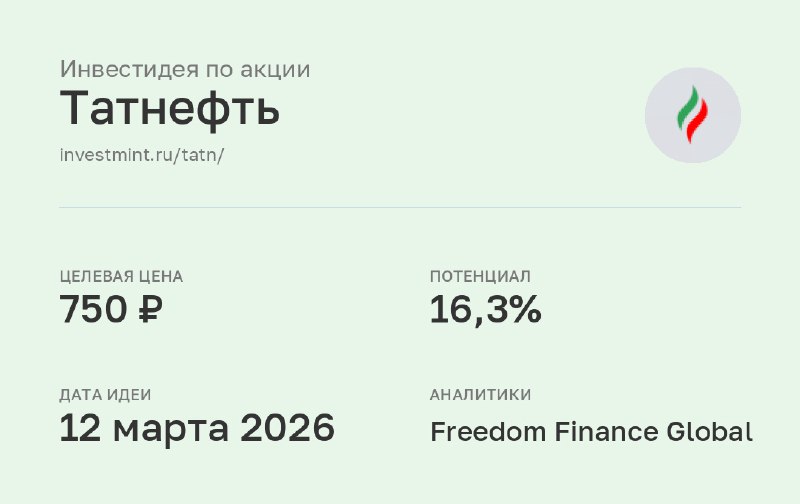
Task: Select the 16,3% potential value
Action: tap(486, 310)
